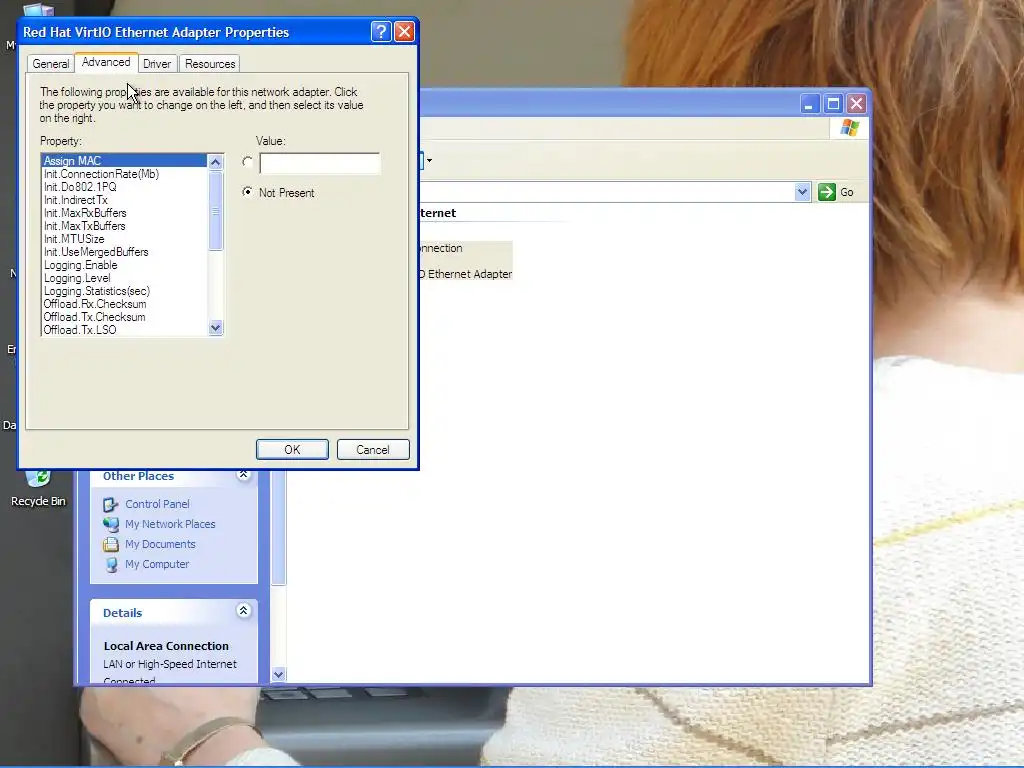The height and width of the screenshot is (768, 1024).
Task: Open My Network Places link
Action: (170, 524)
